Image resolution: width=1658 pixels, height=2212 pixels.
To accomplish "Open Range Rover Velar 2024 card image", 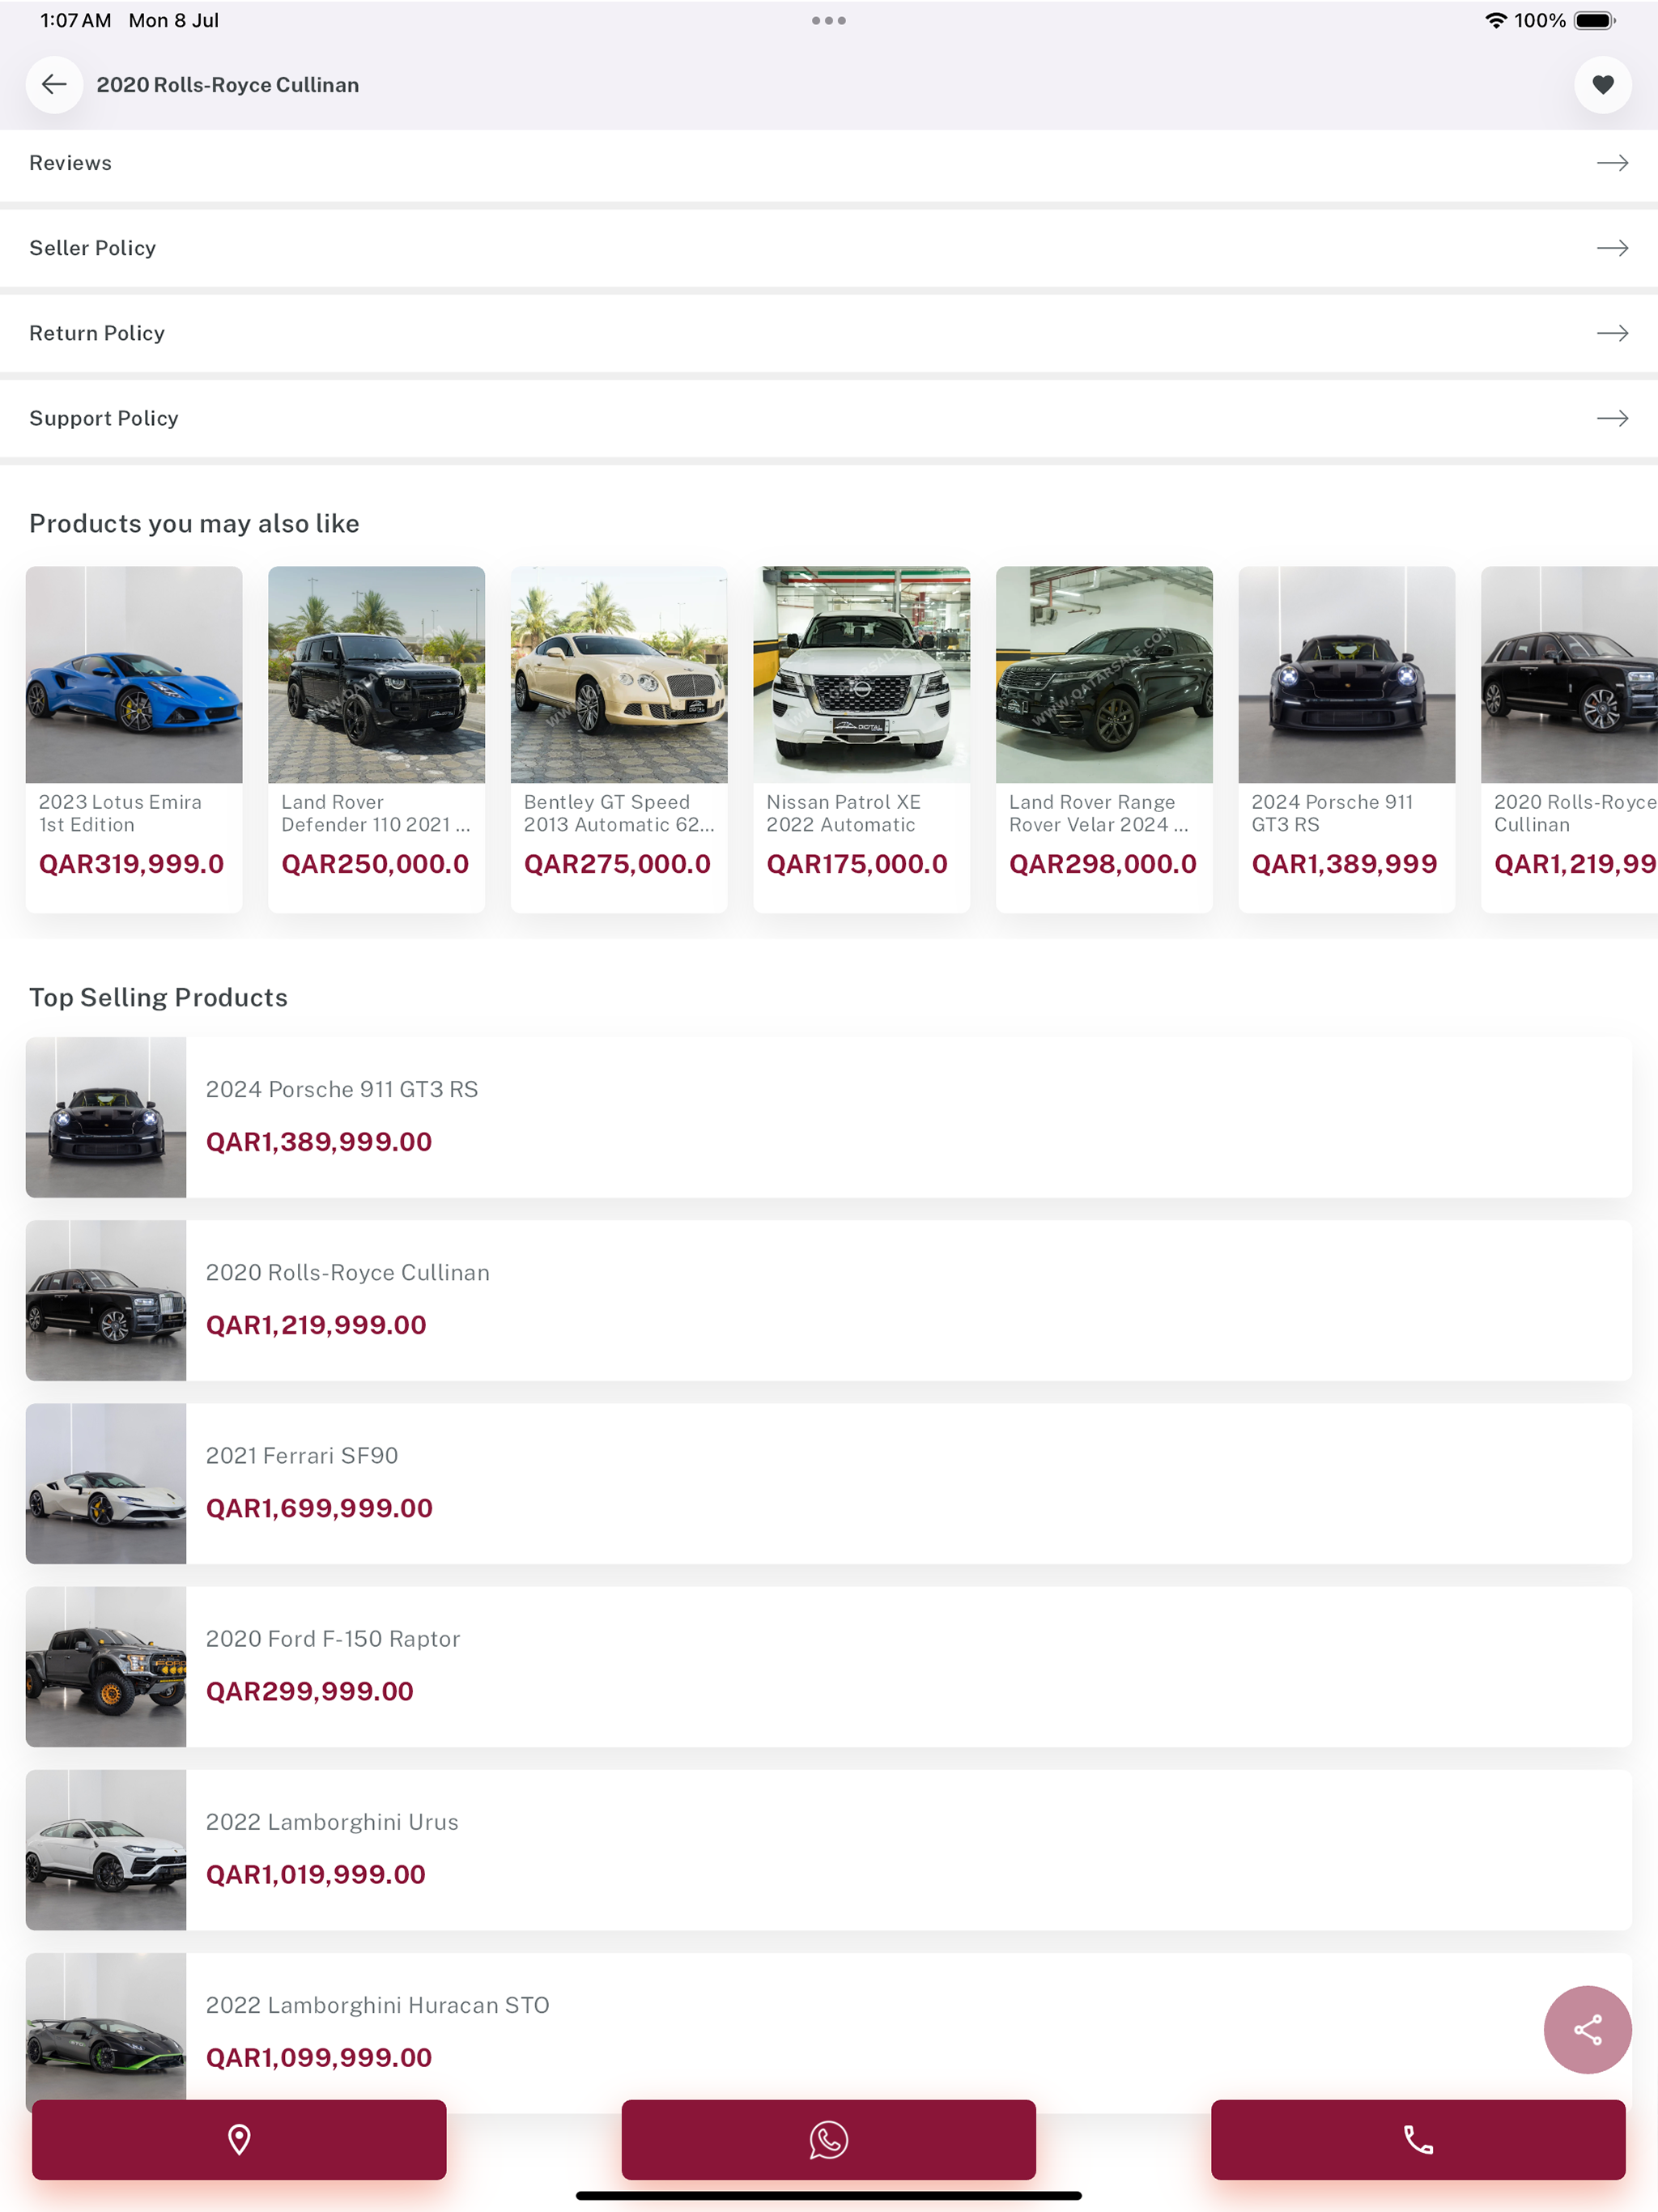I will (1104, 675).
